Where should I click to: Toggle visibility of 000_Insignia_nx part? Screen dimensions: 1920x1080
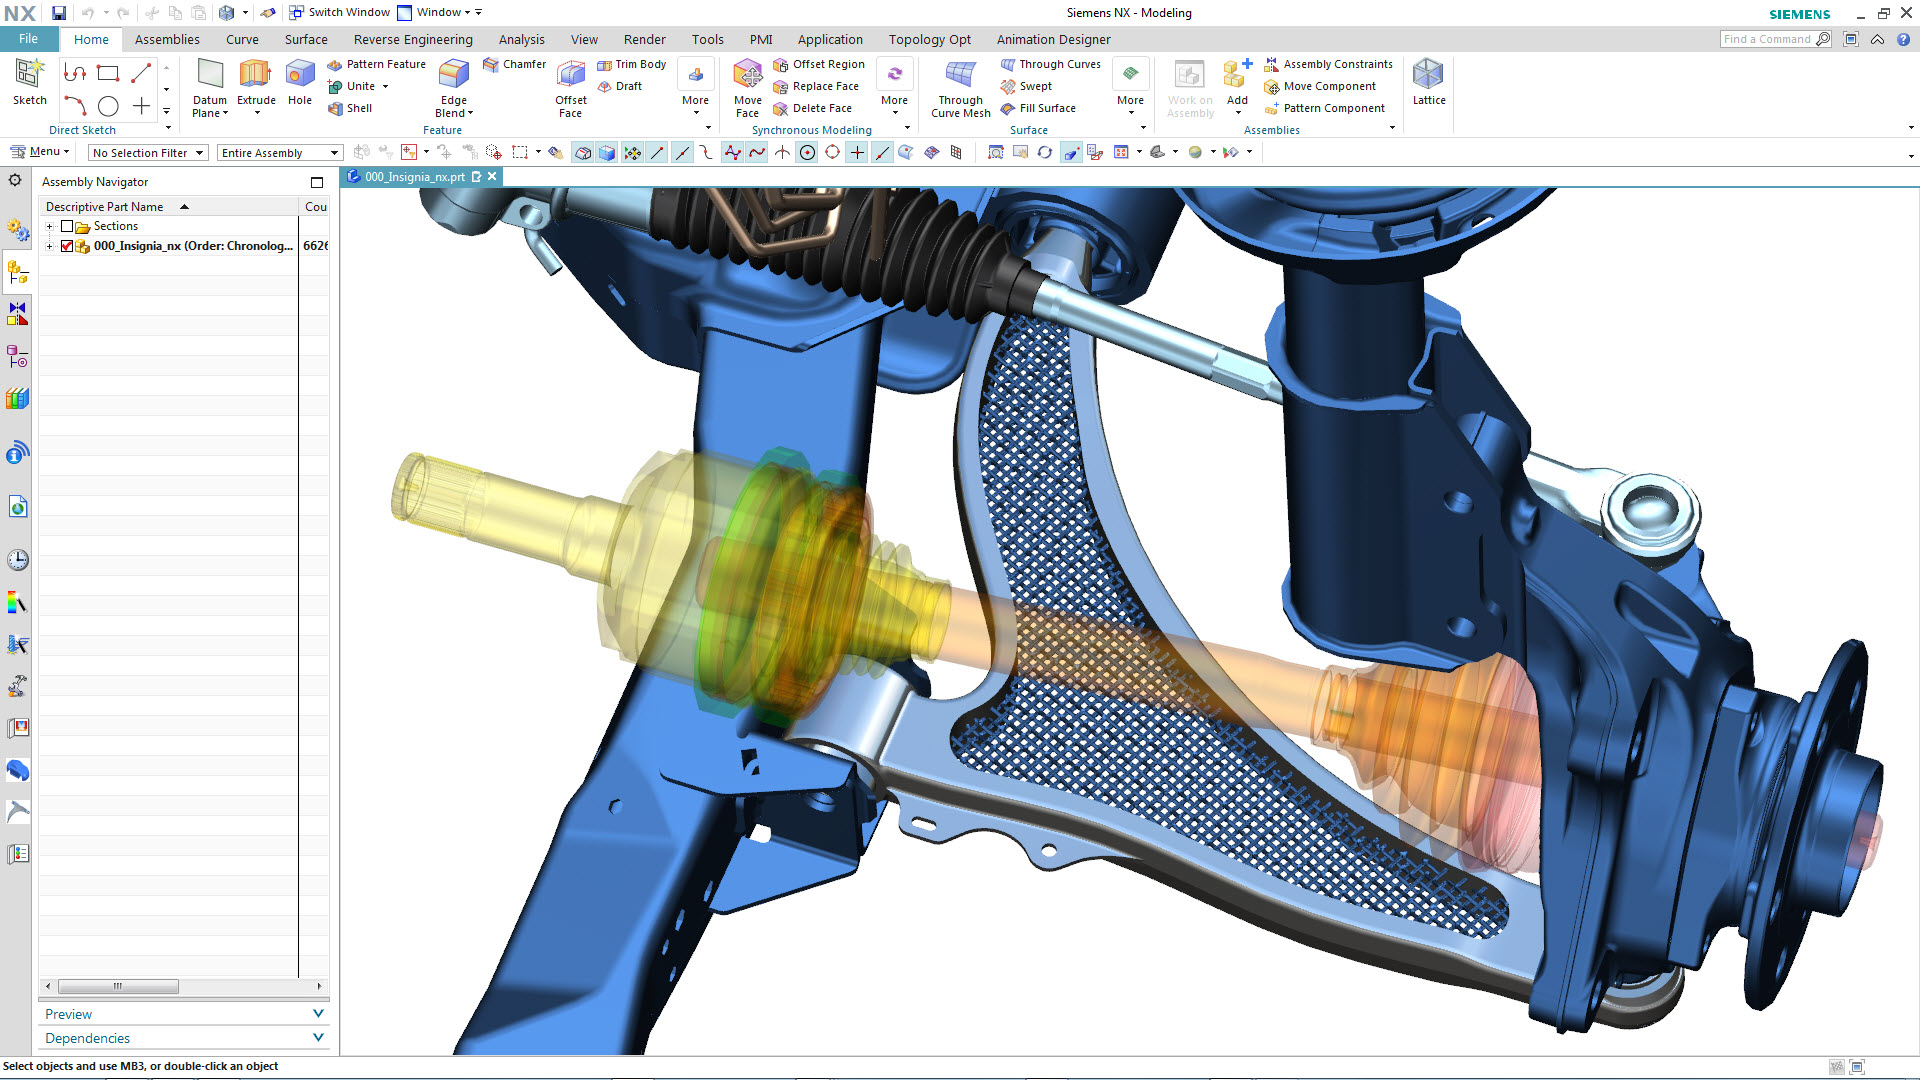(69, 247)
